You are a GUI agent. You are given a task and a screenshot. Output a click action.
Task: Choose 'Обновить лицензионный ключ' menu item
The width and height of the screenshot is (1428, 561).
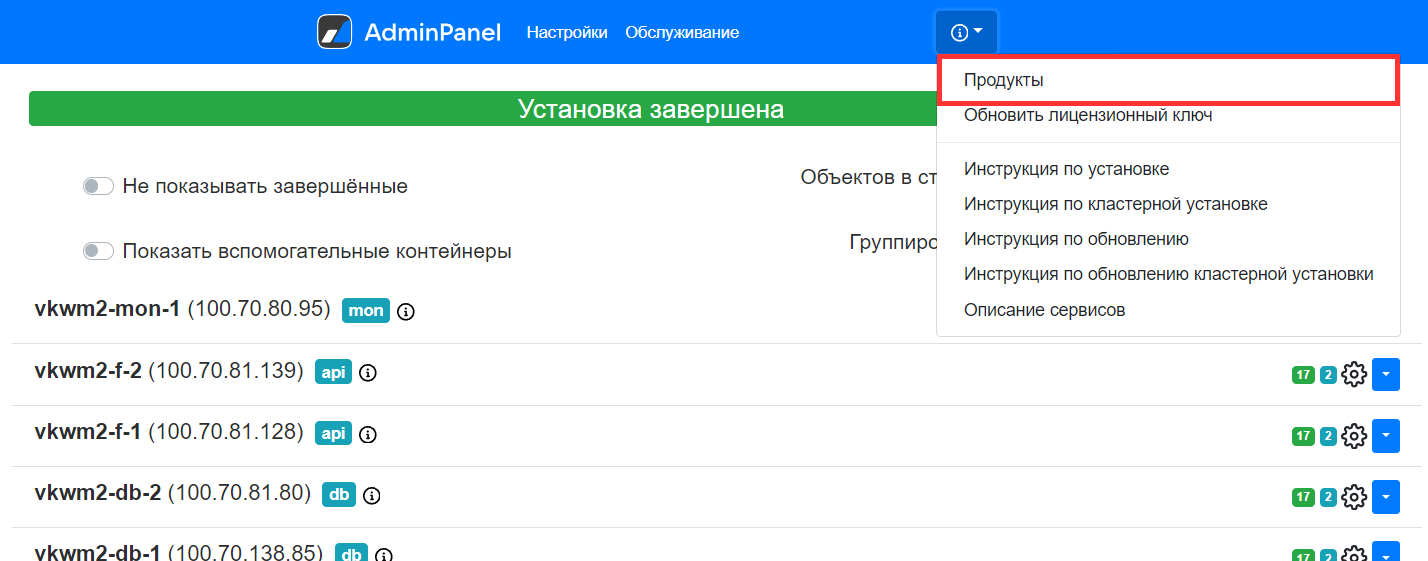point(1087,115)
